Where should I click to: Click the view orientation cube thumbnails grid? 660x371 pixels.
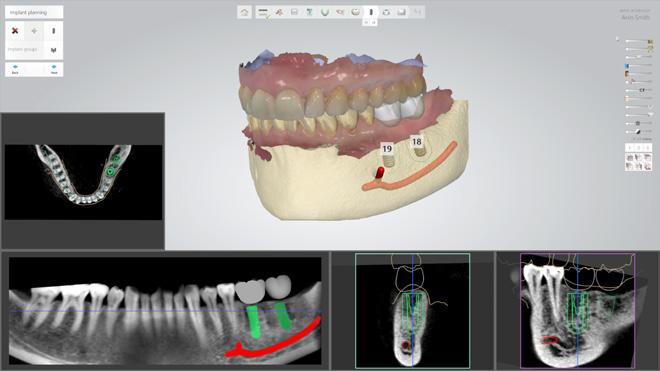[x=639, y=162]
